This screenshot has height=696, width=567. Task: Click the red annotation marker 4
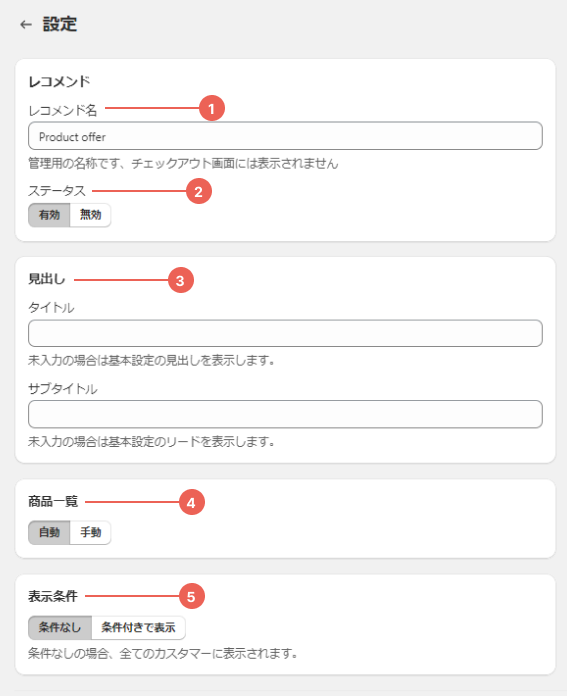coord(191,502)
